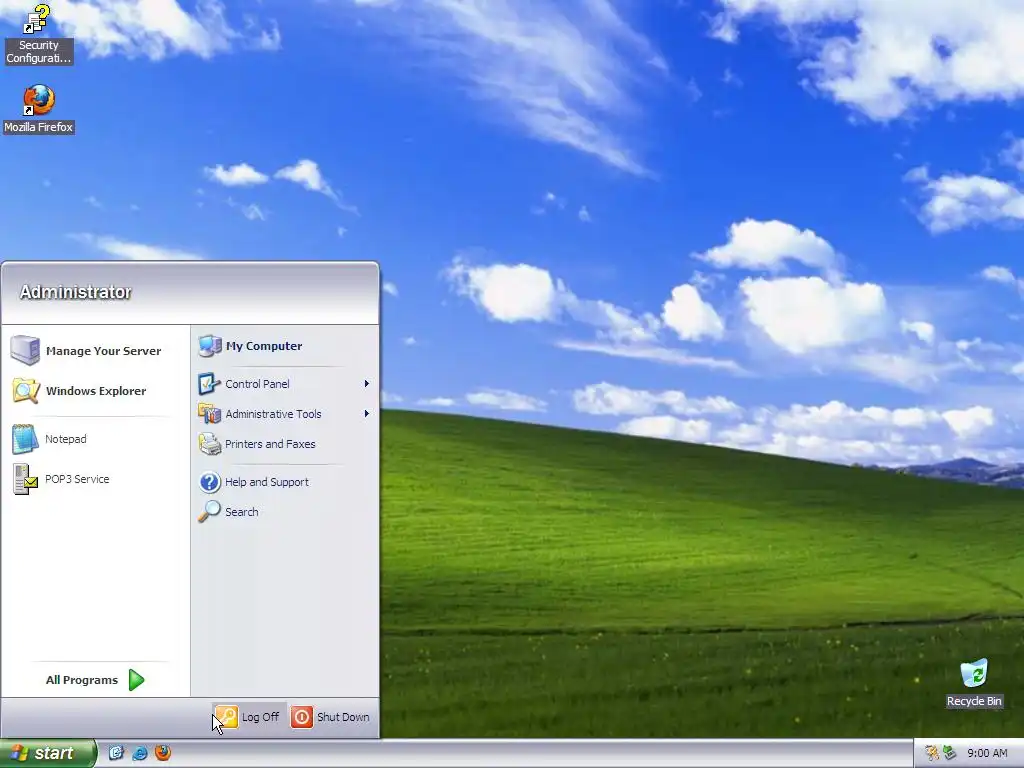Open All Programs green arrow
1024x768 pixels.
click(136, 680)
